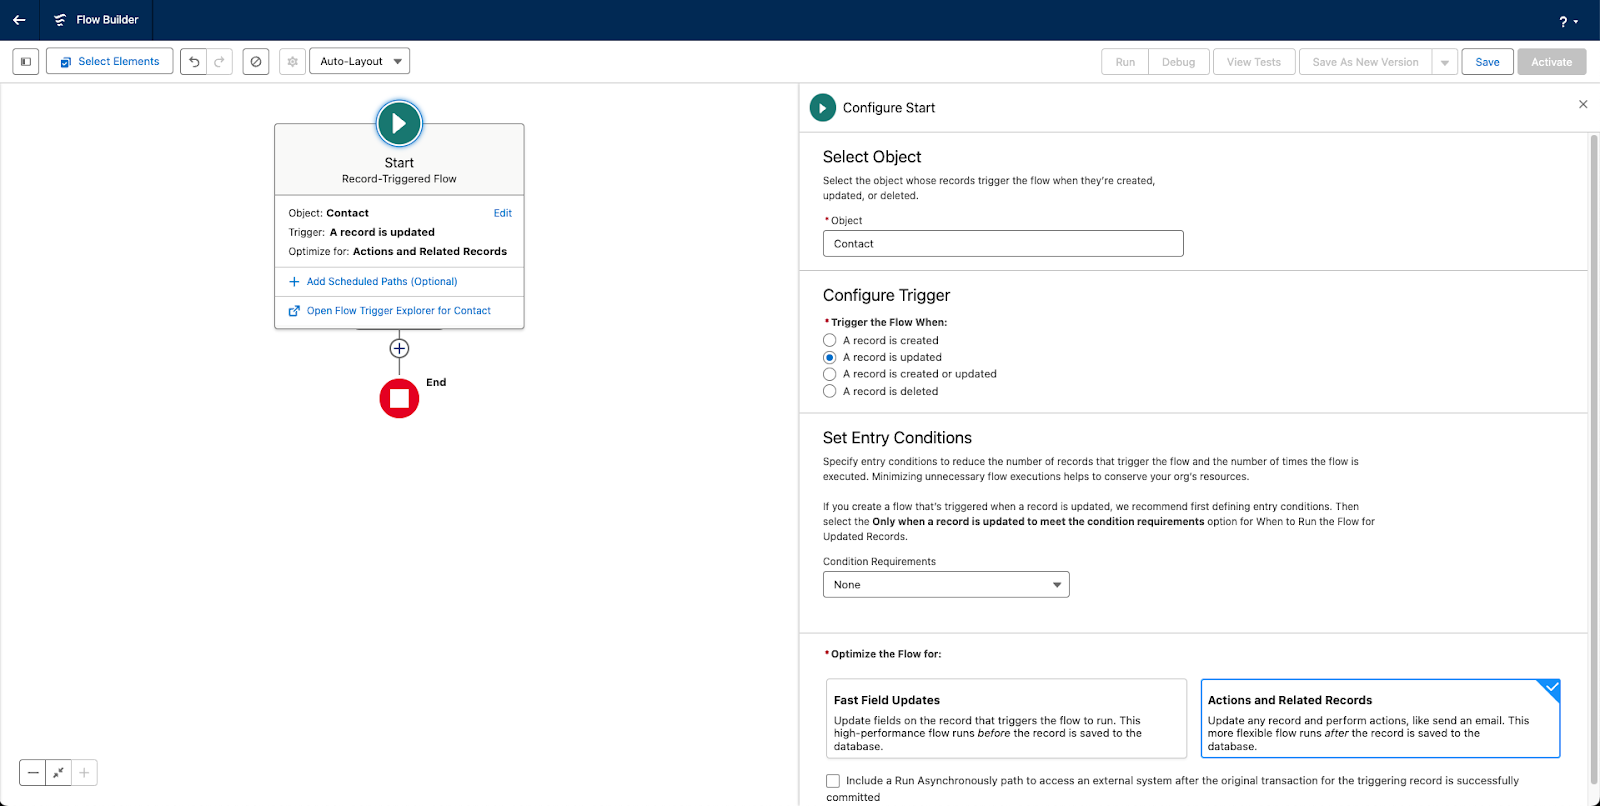Zoom in the canvas
The image size is (1600, 806).
coord(85,773)
